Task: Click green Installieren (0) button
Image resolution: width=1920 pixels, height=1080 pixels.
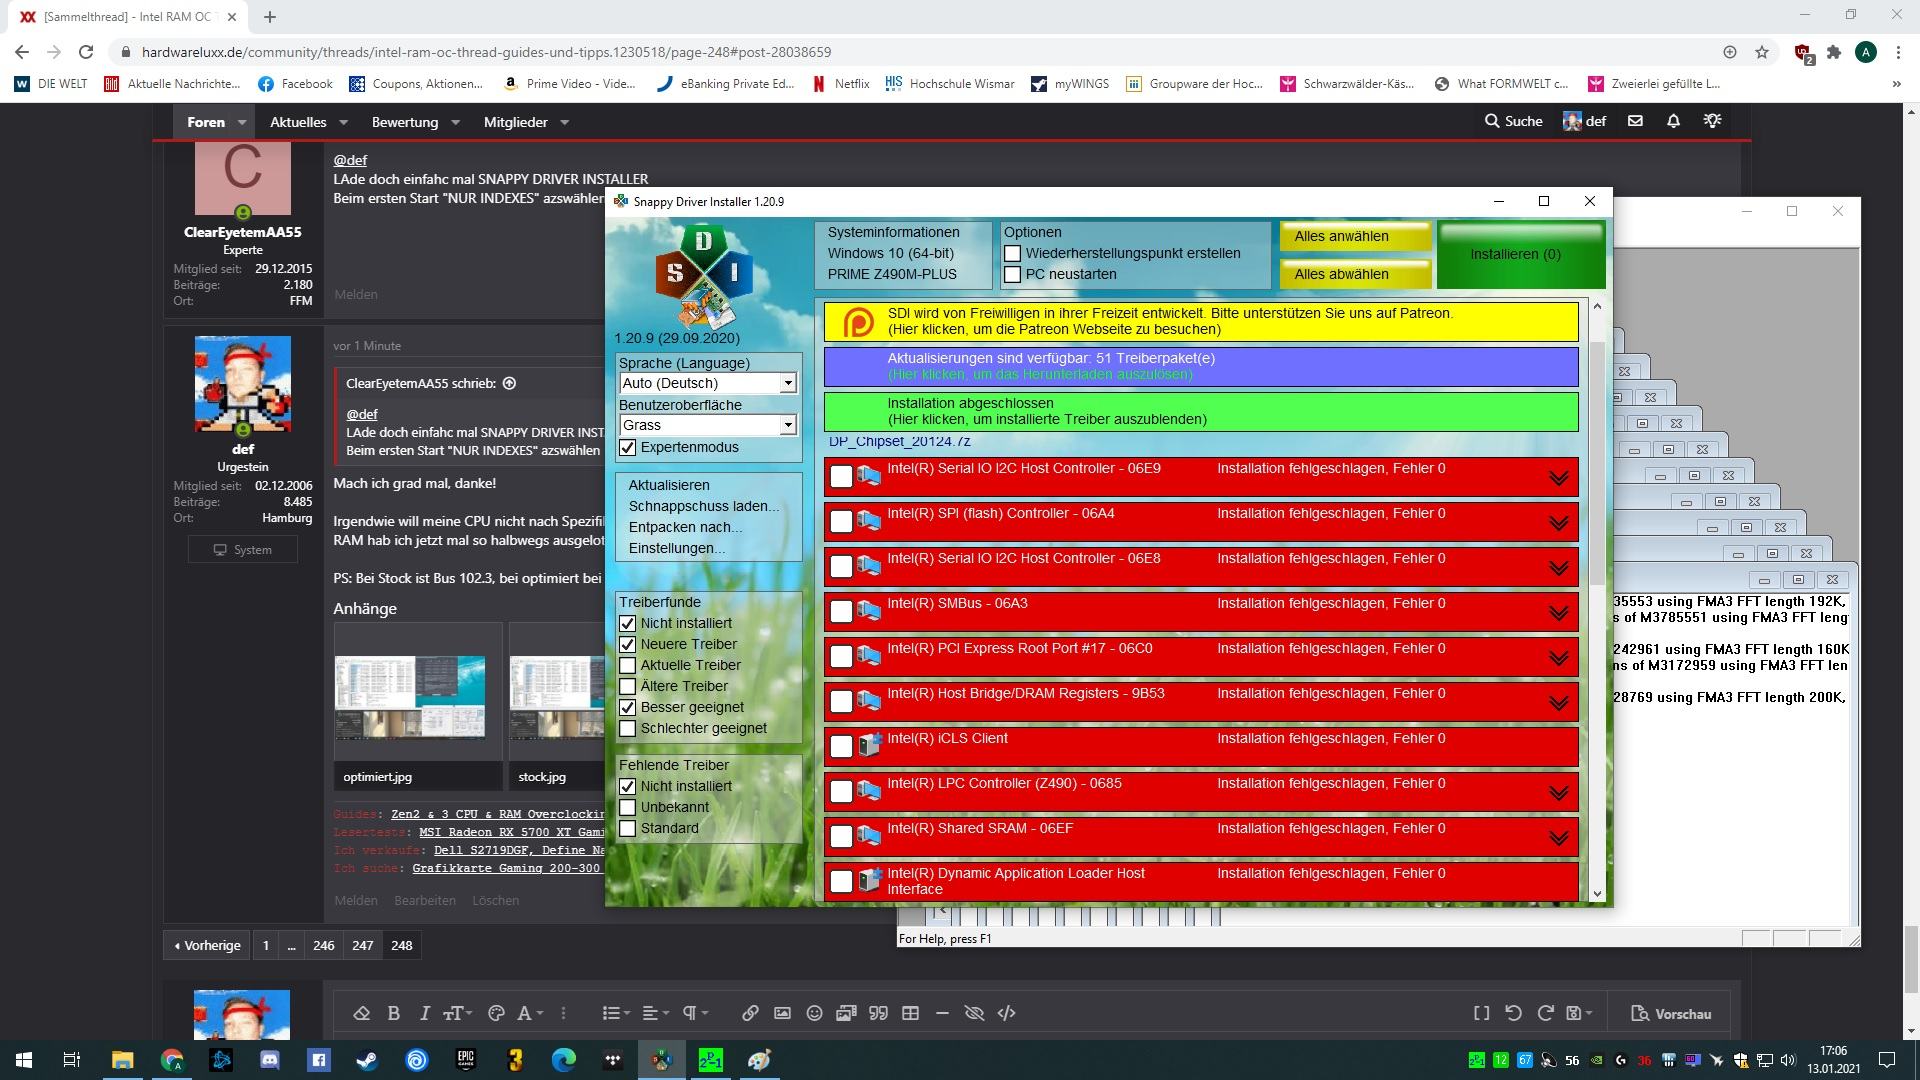Action: tap(1520, 255)
